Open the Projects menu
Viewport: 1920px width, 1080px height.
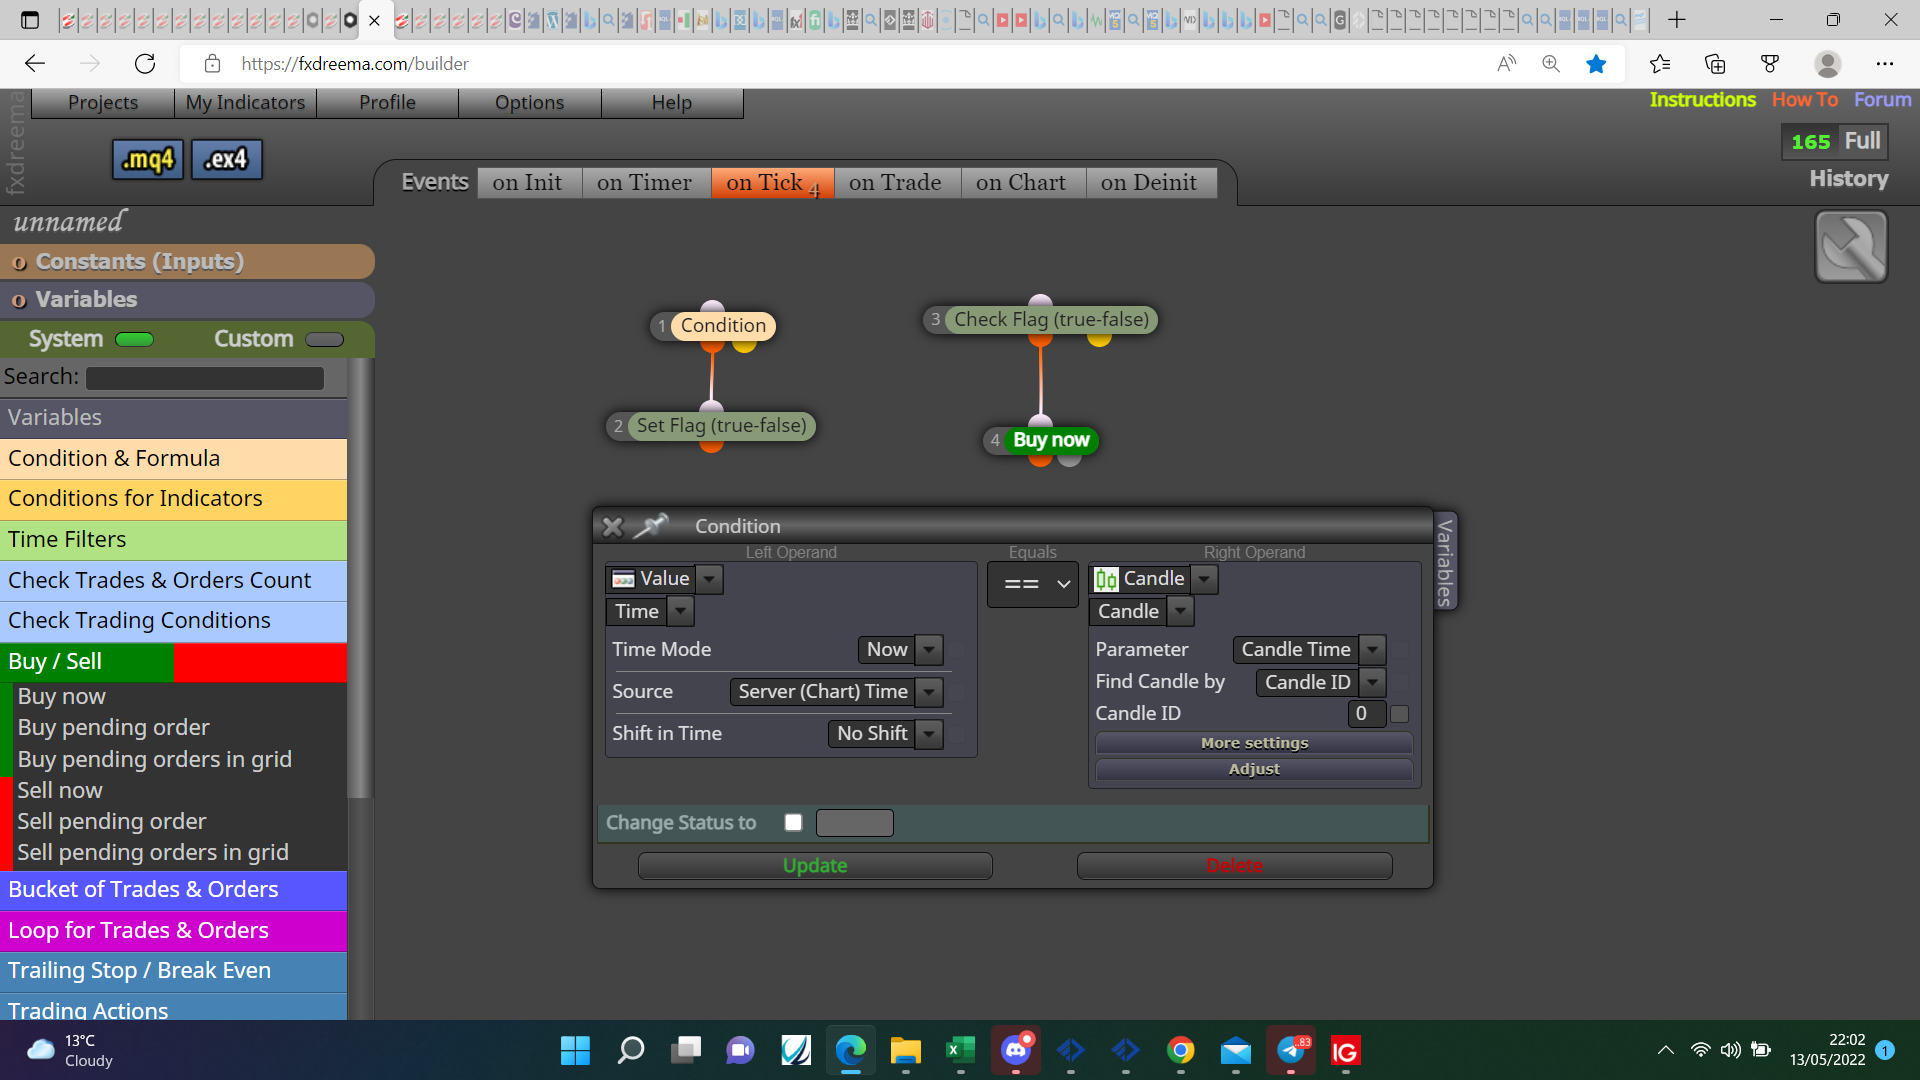click(x=103, y=102)
